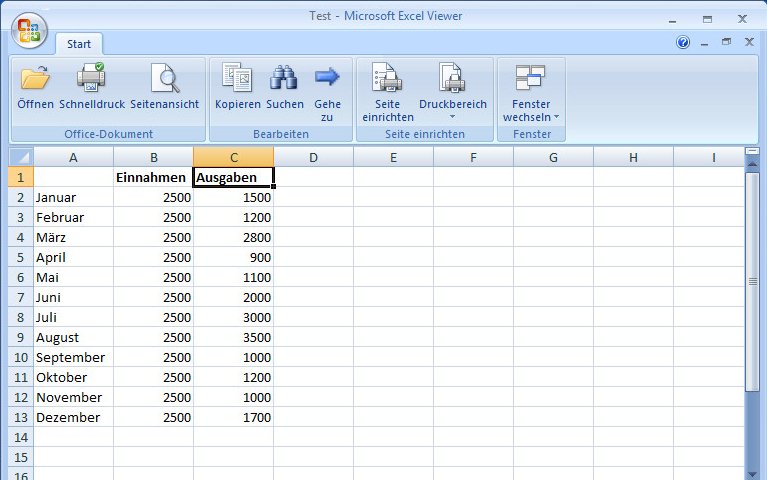This screenshot has height=480, width=767.
Task: Click the Kopieren copy icon
Action: (237, 78)
